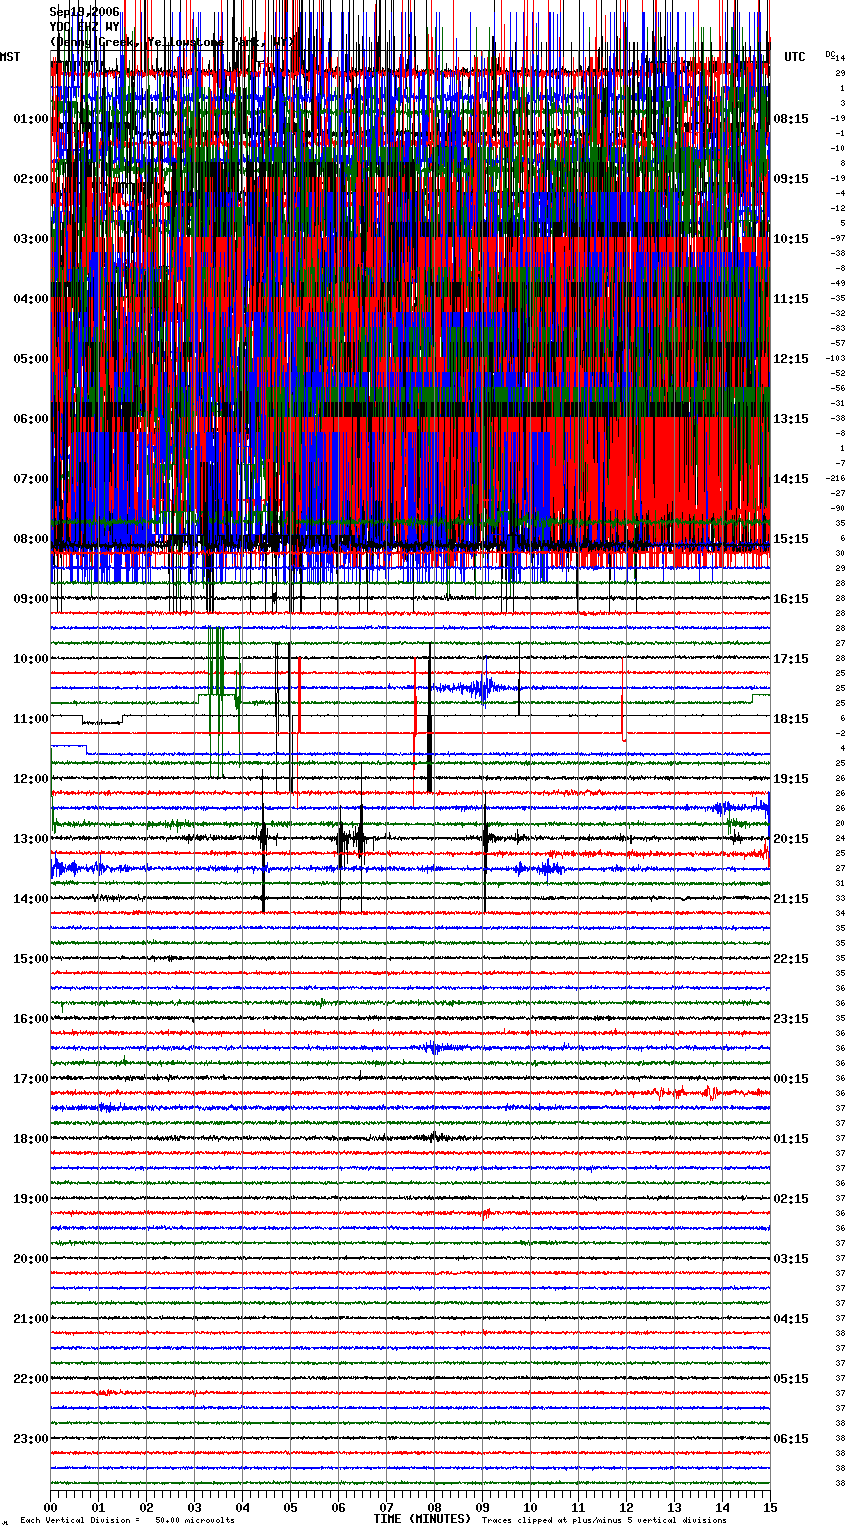
Task: Select the 01:00 MST time label
Action: pyautogui.click(x=31, y=119)
